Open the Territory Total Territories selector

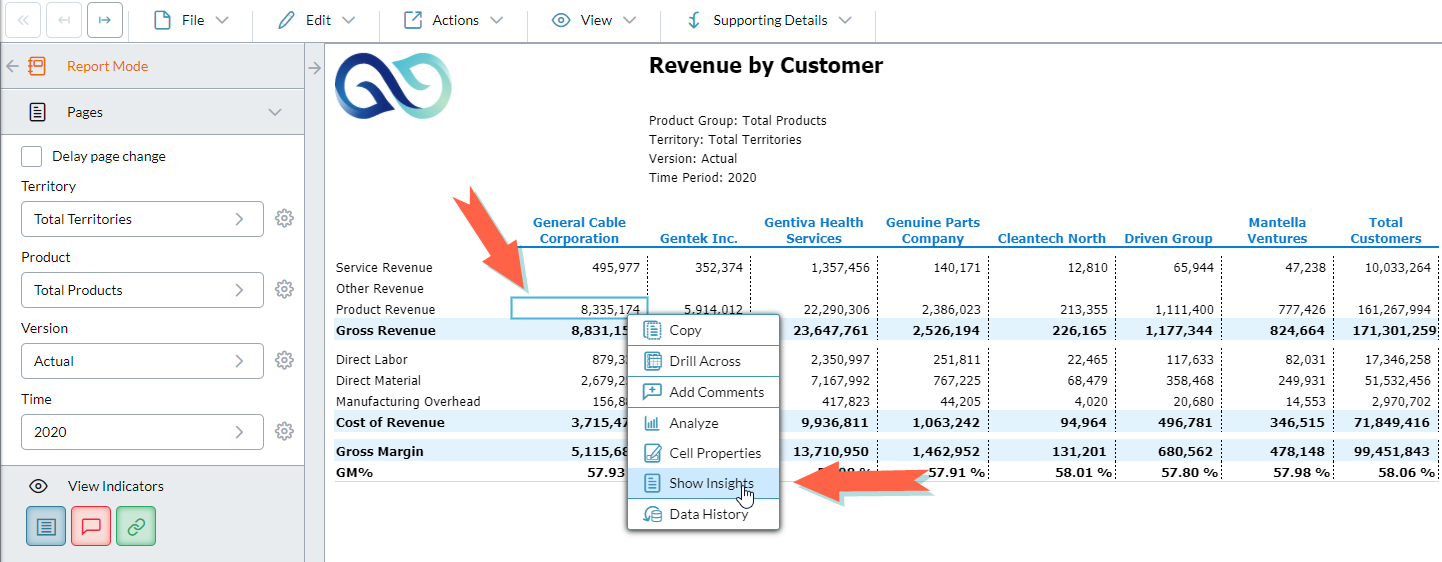point(142,219)
